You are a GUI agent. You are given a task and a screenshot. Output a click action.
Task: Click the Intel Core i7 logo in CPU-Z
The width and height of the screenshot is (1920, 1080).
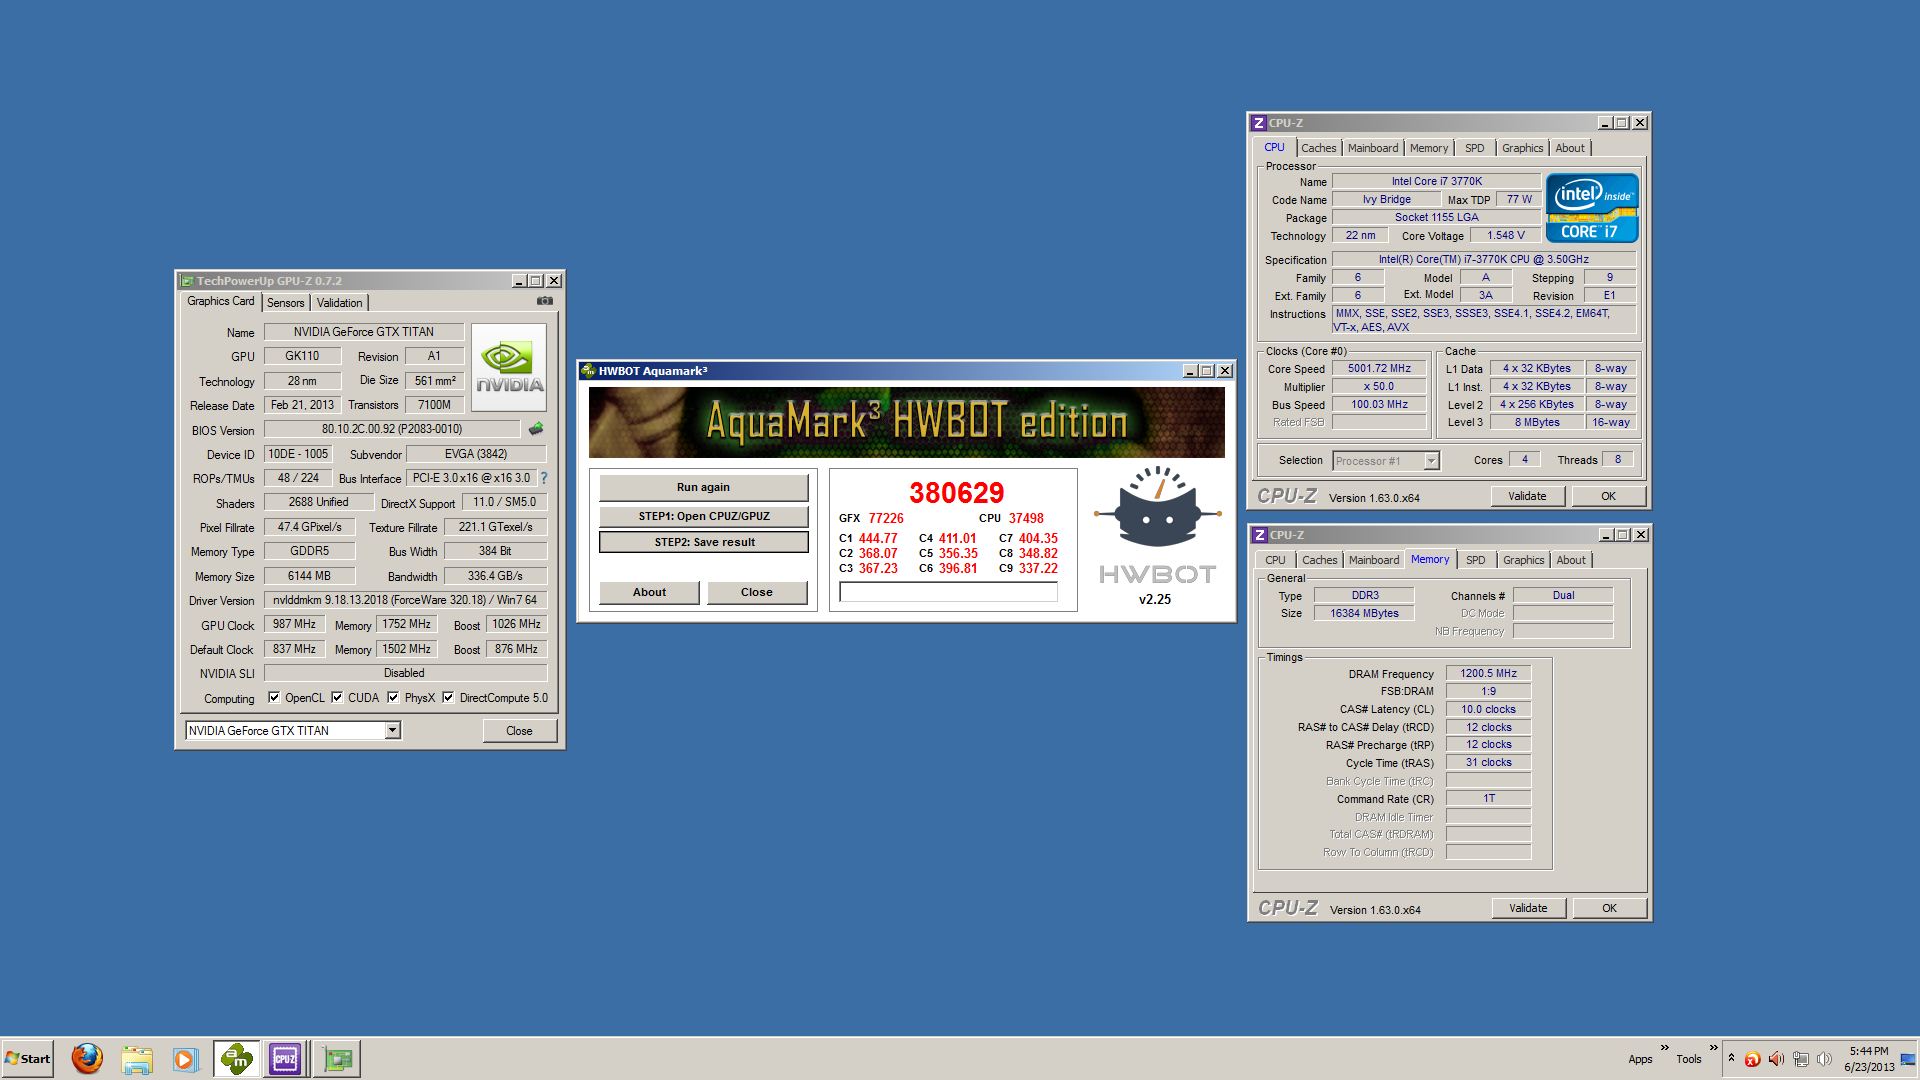click(1592, 208)
